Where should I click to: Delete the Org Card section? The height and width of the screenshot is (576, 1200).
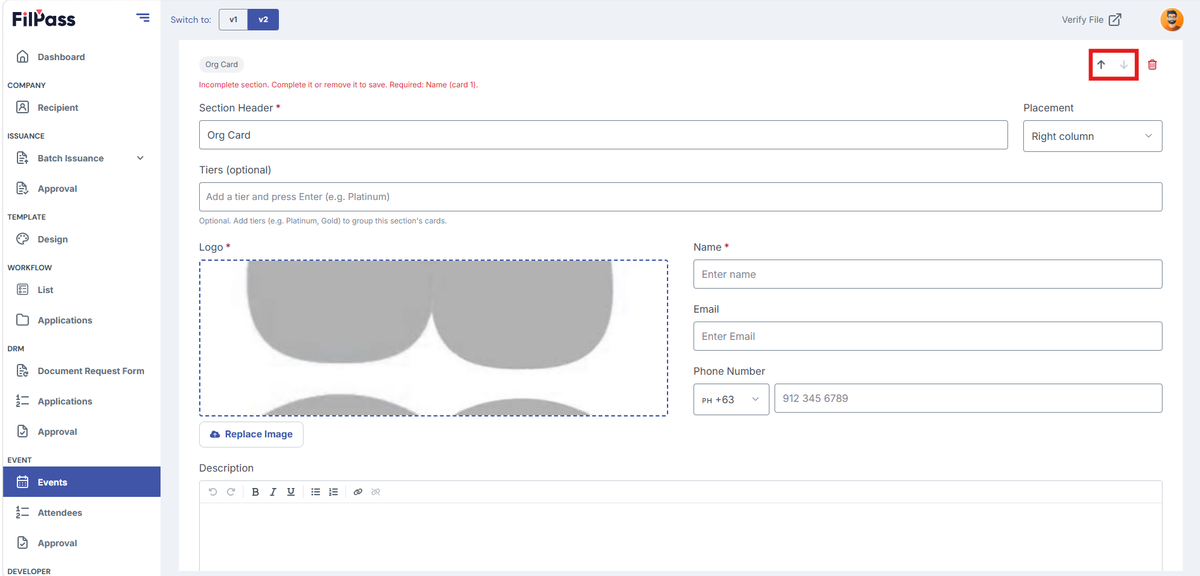(x=1152, y=65)
